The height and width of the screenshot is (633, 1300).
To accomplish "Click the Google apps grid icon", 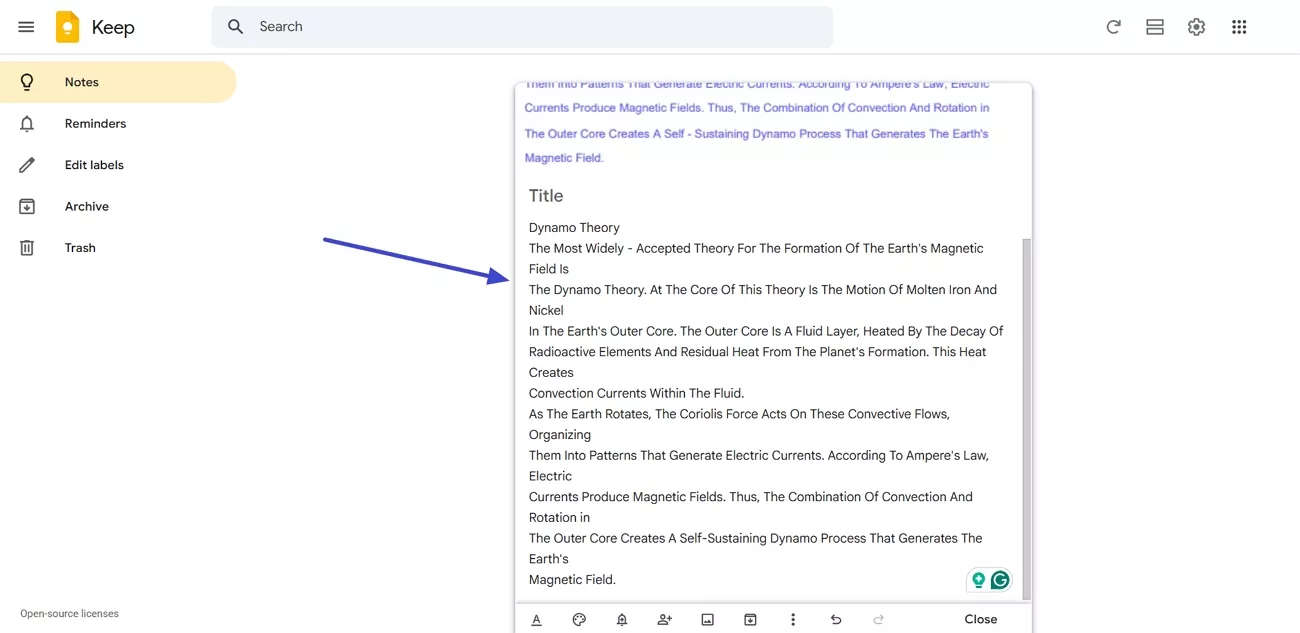I will 1239,27.
